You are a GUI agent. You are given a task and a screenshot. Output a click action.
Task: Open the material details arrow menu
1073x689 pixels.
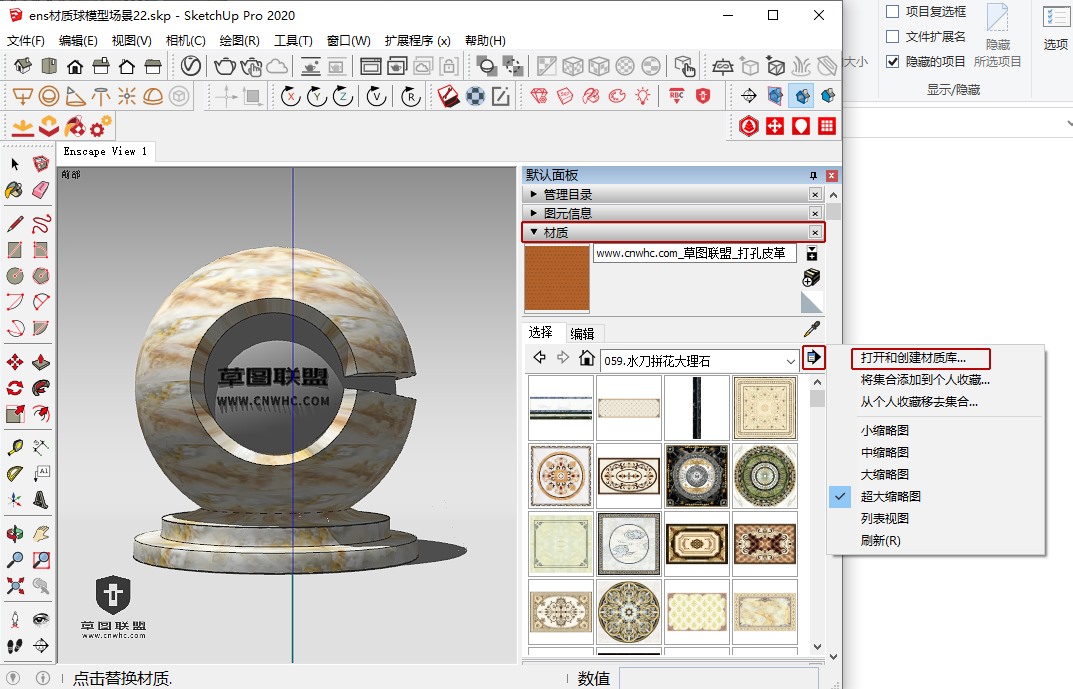pyautogui.click(x=813, y=357)
